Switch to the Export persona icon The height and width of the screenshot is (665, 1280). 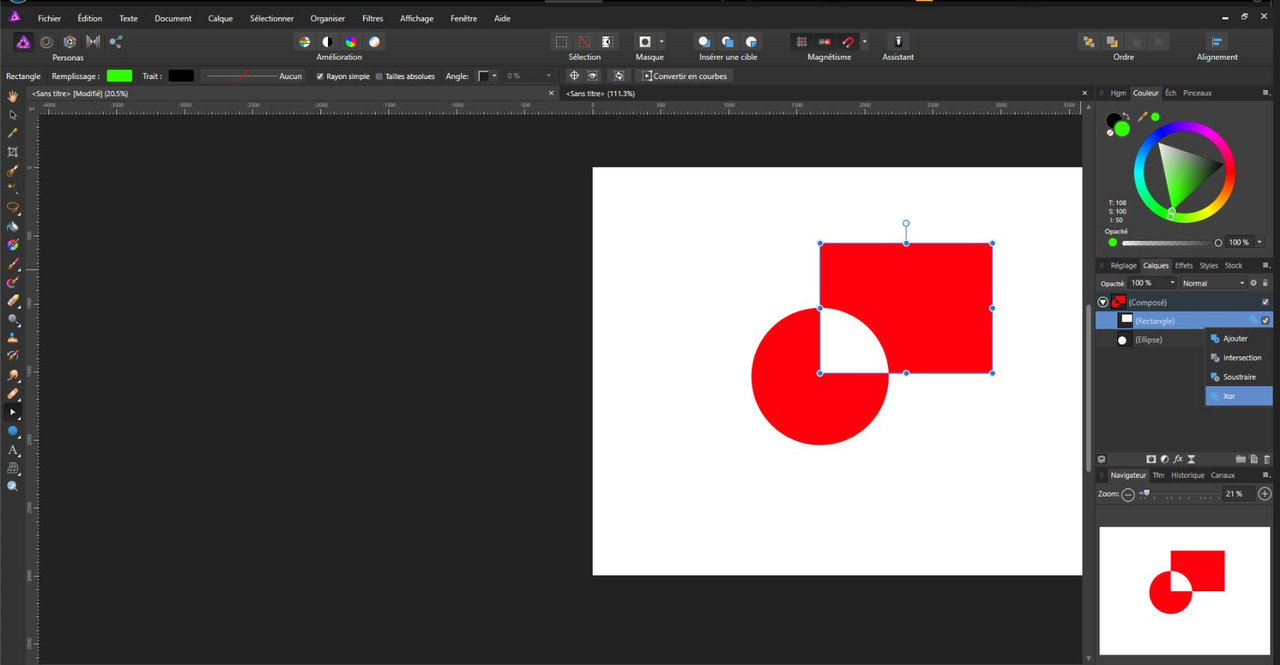pyautogui.click(x=116, y=42)
